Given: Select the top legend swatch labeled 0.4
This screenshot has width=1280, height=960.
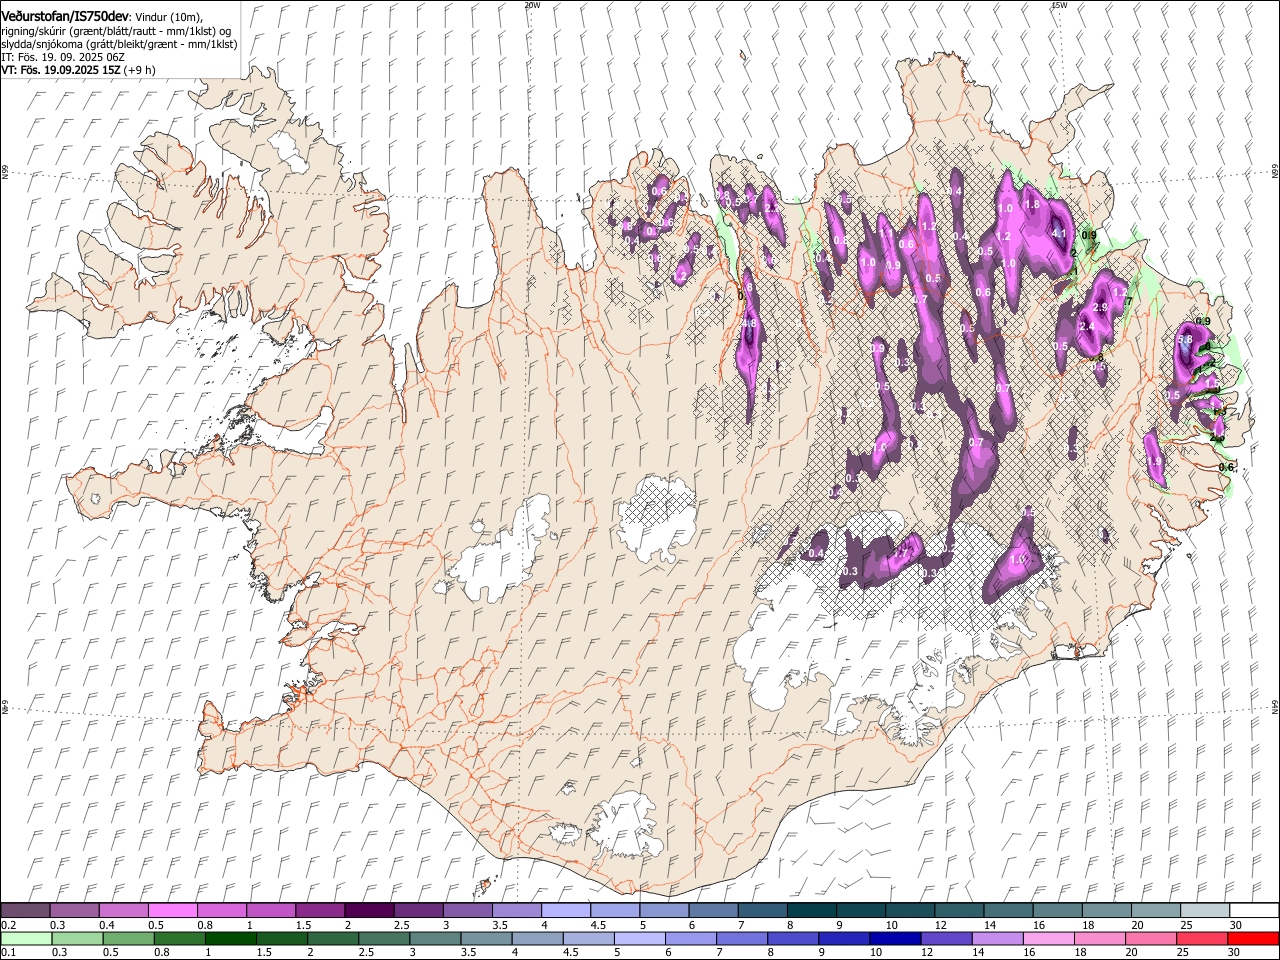Looking at the screenshot, I should coord(123,910).
